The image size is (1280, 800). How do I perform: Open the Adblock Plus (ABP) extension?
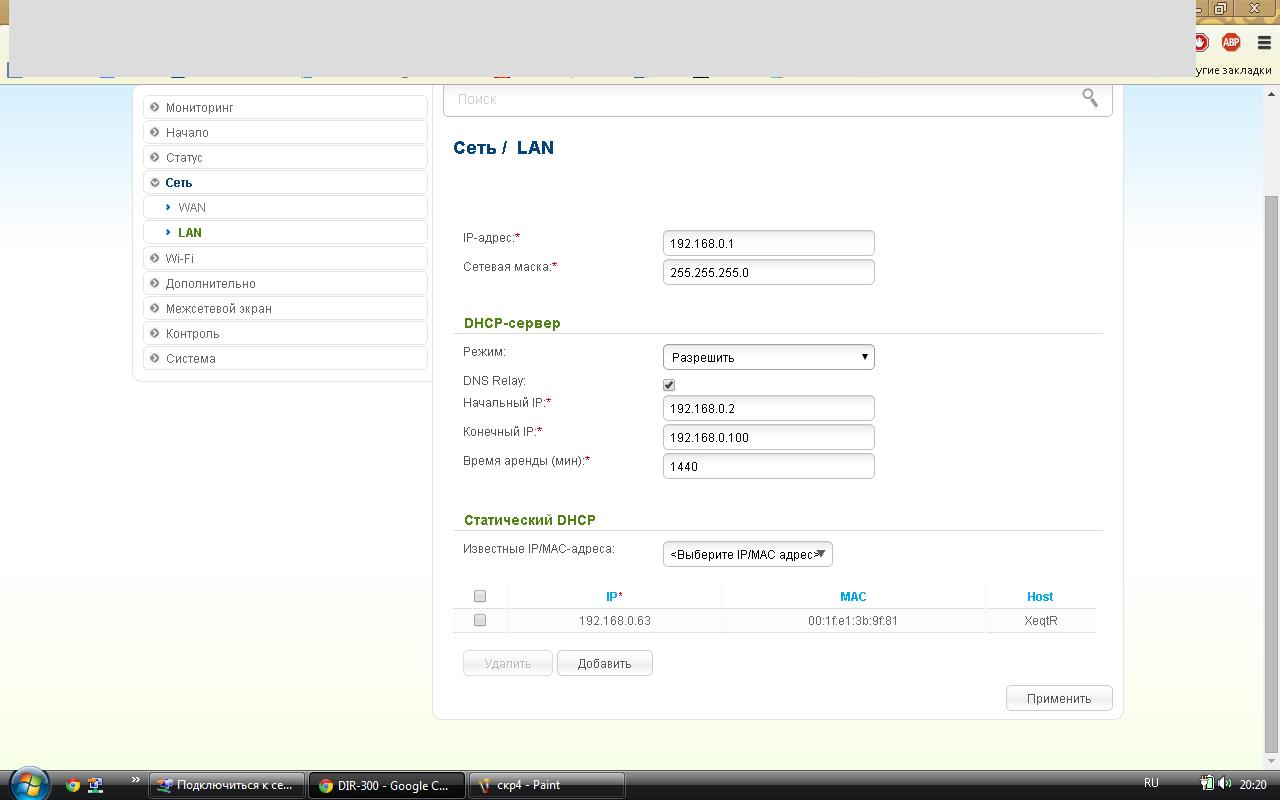coord(1231,42)
